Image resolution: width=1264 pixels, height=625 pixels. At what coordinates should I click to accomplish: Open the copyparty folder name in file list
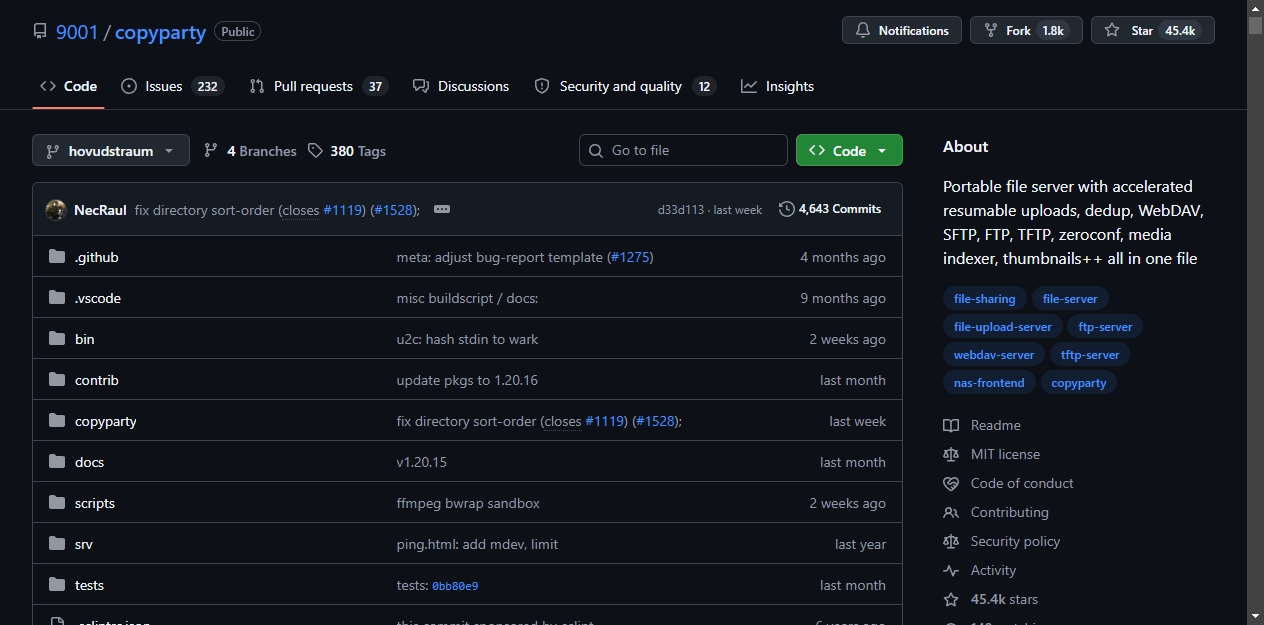coord(106,421)
